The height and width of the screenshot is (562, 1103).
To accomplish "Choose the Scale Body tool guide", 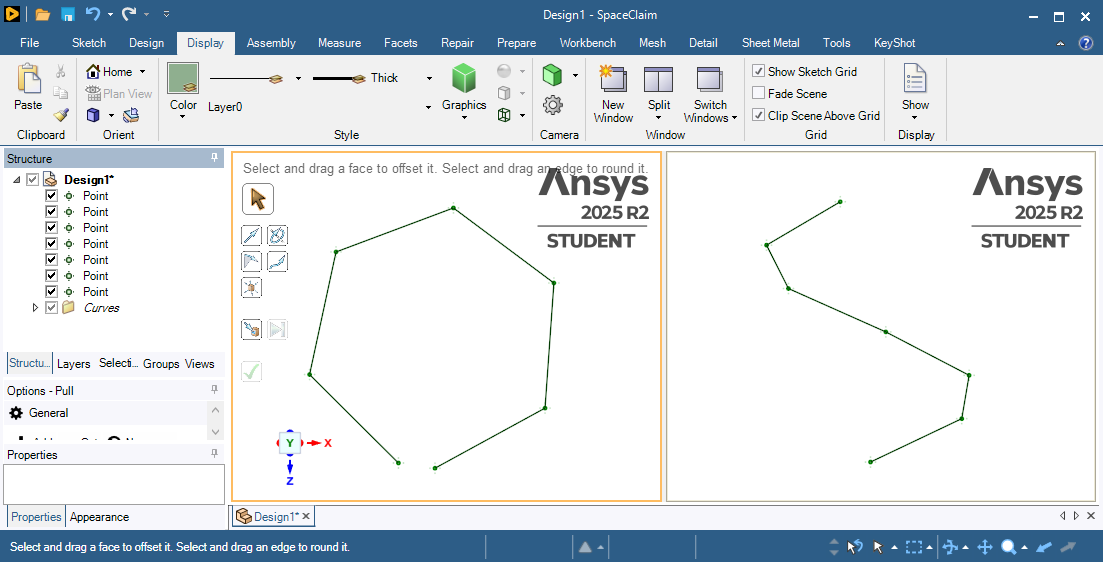I will coord(251,288).
